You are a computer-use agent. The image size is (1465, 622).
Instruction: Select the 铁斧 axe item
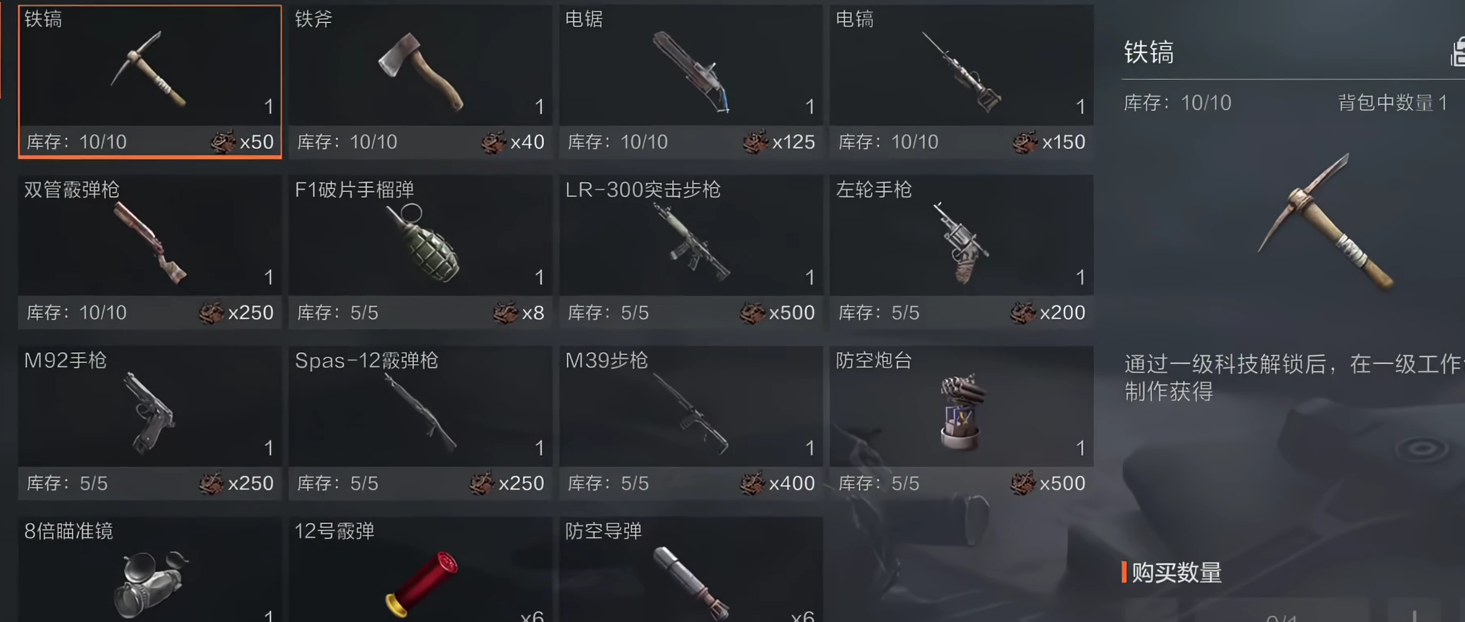420,81
